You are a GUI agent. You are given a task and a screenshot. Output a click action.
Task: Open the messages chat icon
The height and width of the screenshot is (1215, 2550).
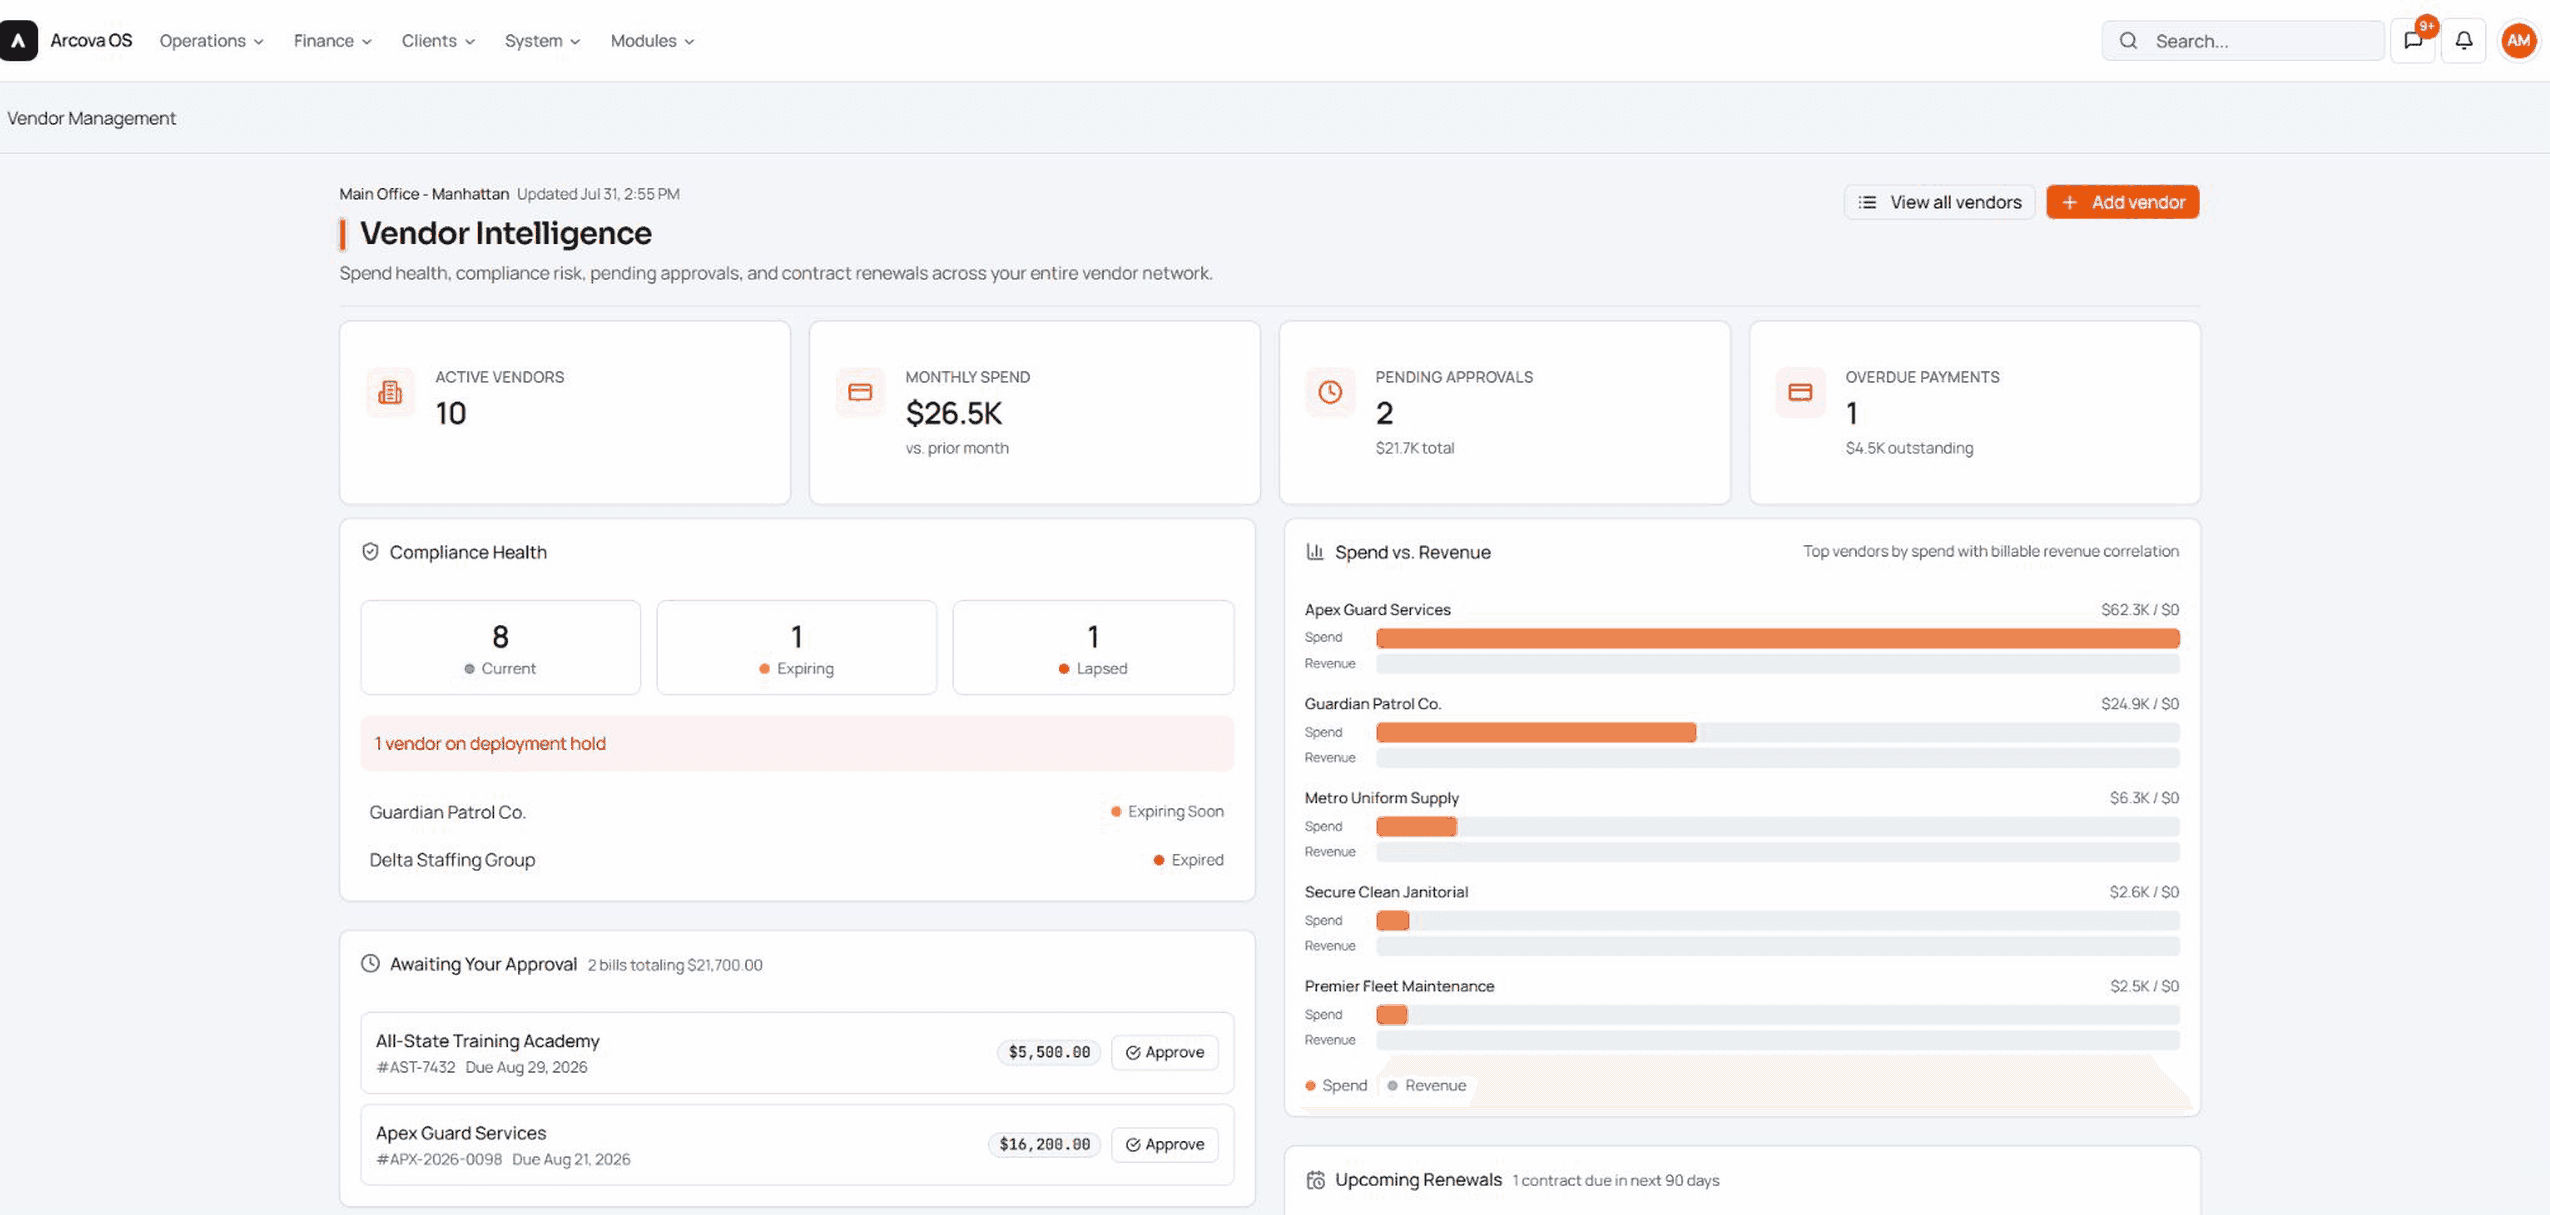(2413, 40)
